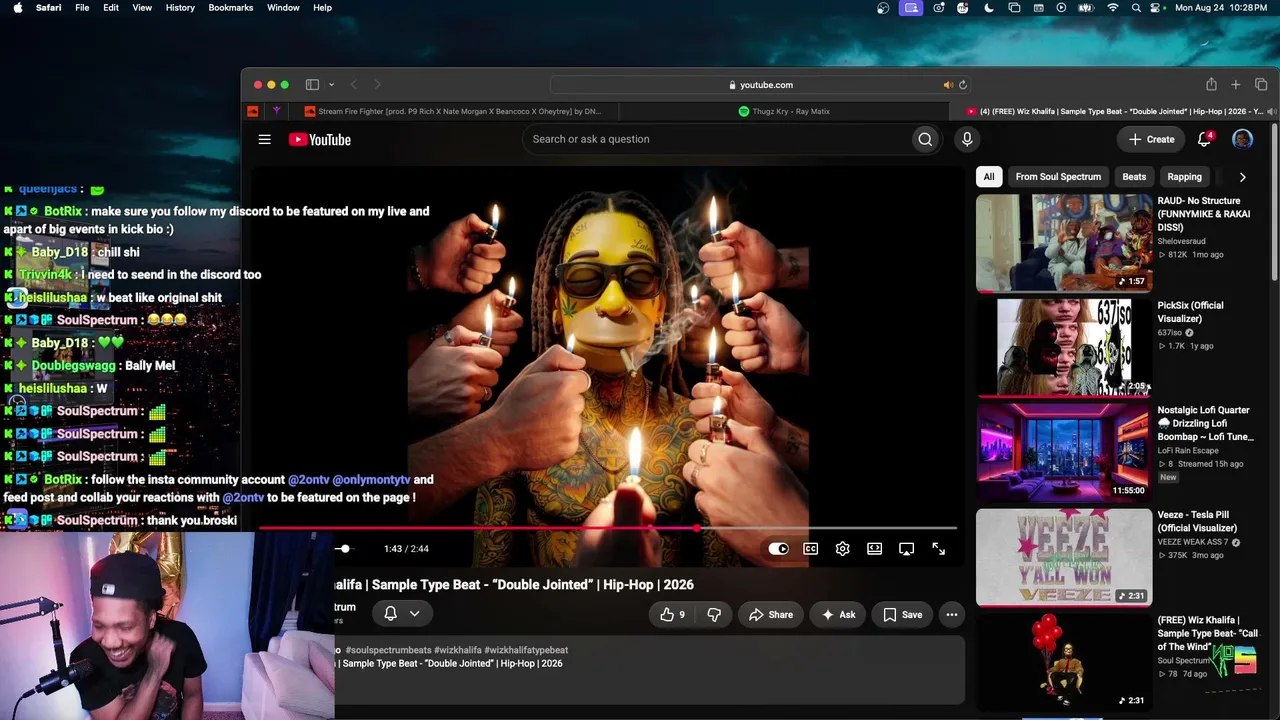Open the Focus moon menu bar icon
The width and height of the screenshot is (1280, 720).
pos(989,8)
